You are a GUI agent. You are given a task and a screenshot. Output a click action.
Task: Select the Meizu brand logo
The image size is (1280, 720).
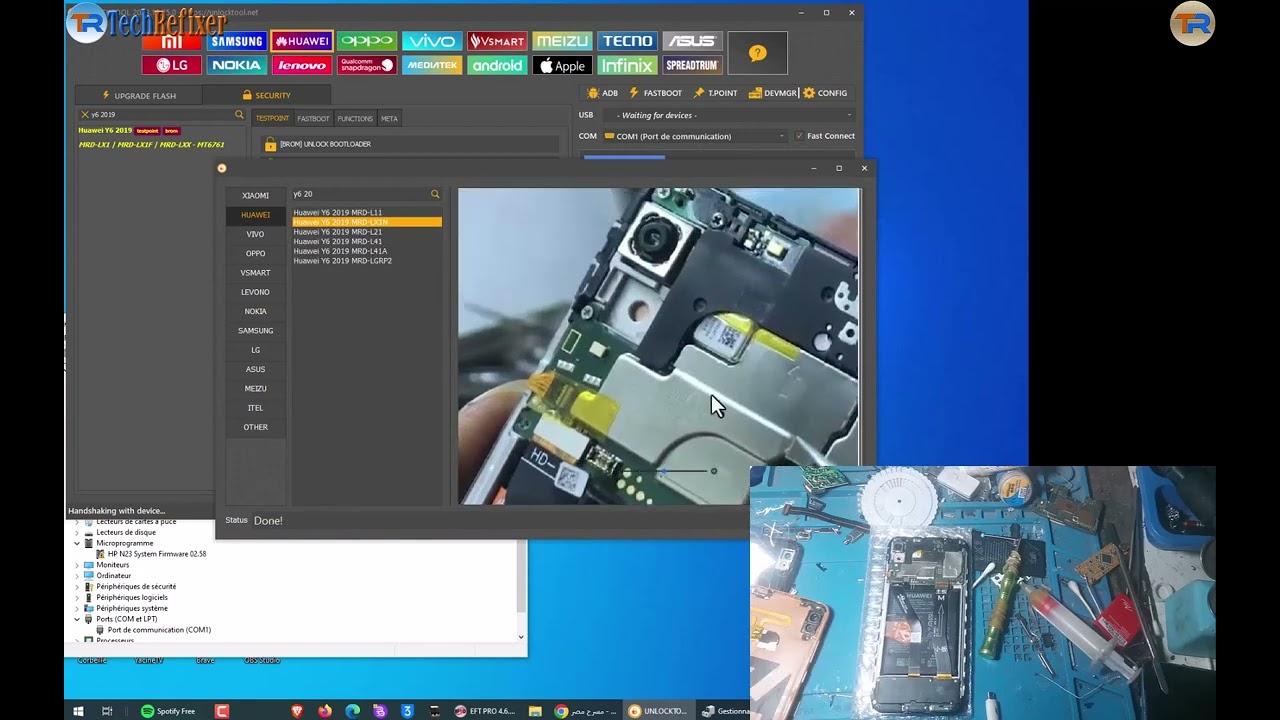coord(562,41)
